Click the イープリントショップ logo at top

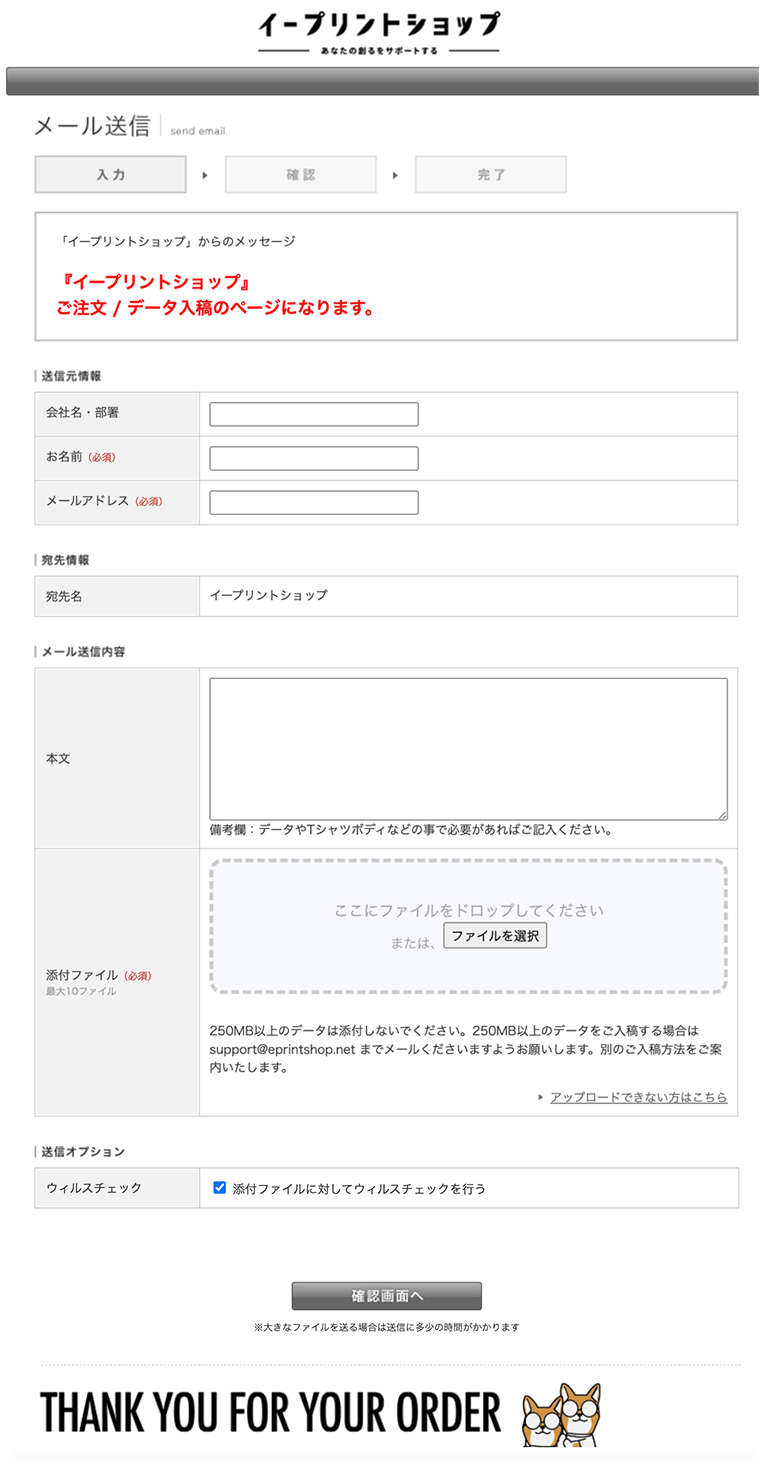(x=378, y=33)
